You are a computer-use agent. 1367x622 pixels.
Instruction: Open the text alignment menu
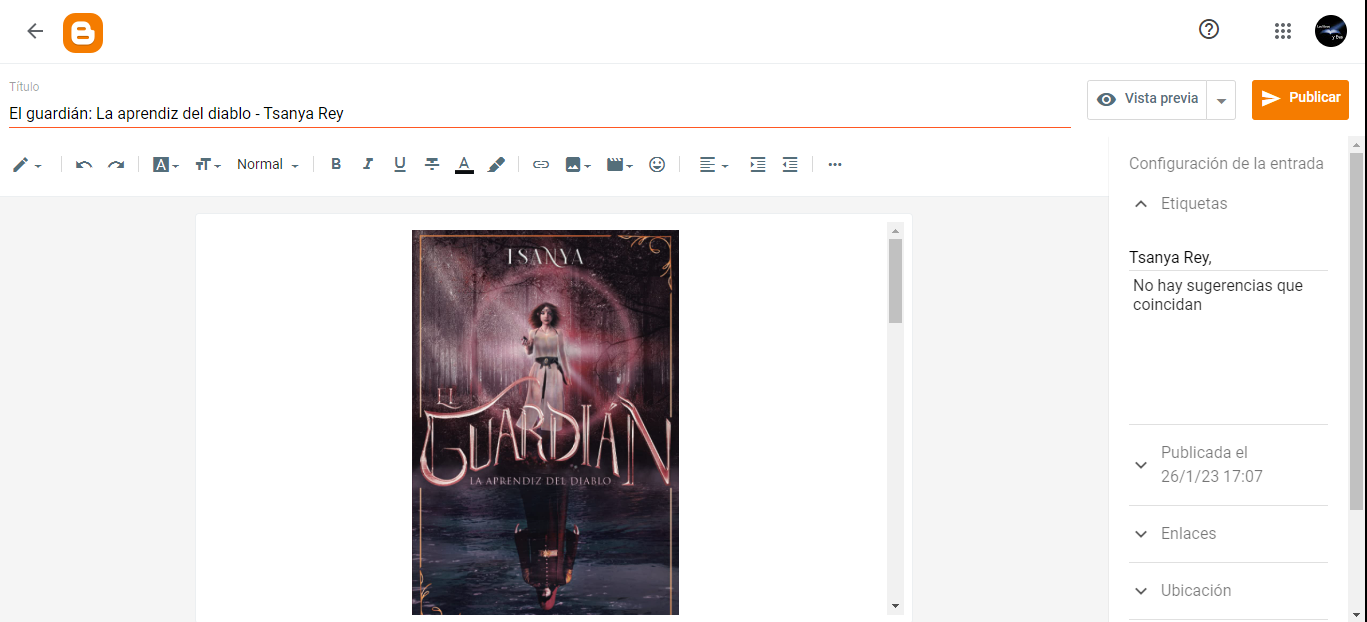point(713,165)
